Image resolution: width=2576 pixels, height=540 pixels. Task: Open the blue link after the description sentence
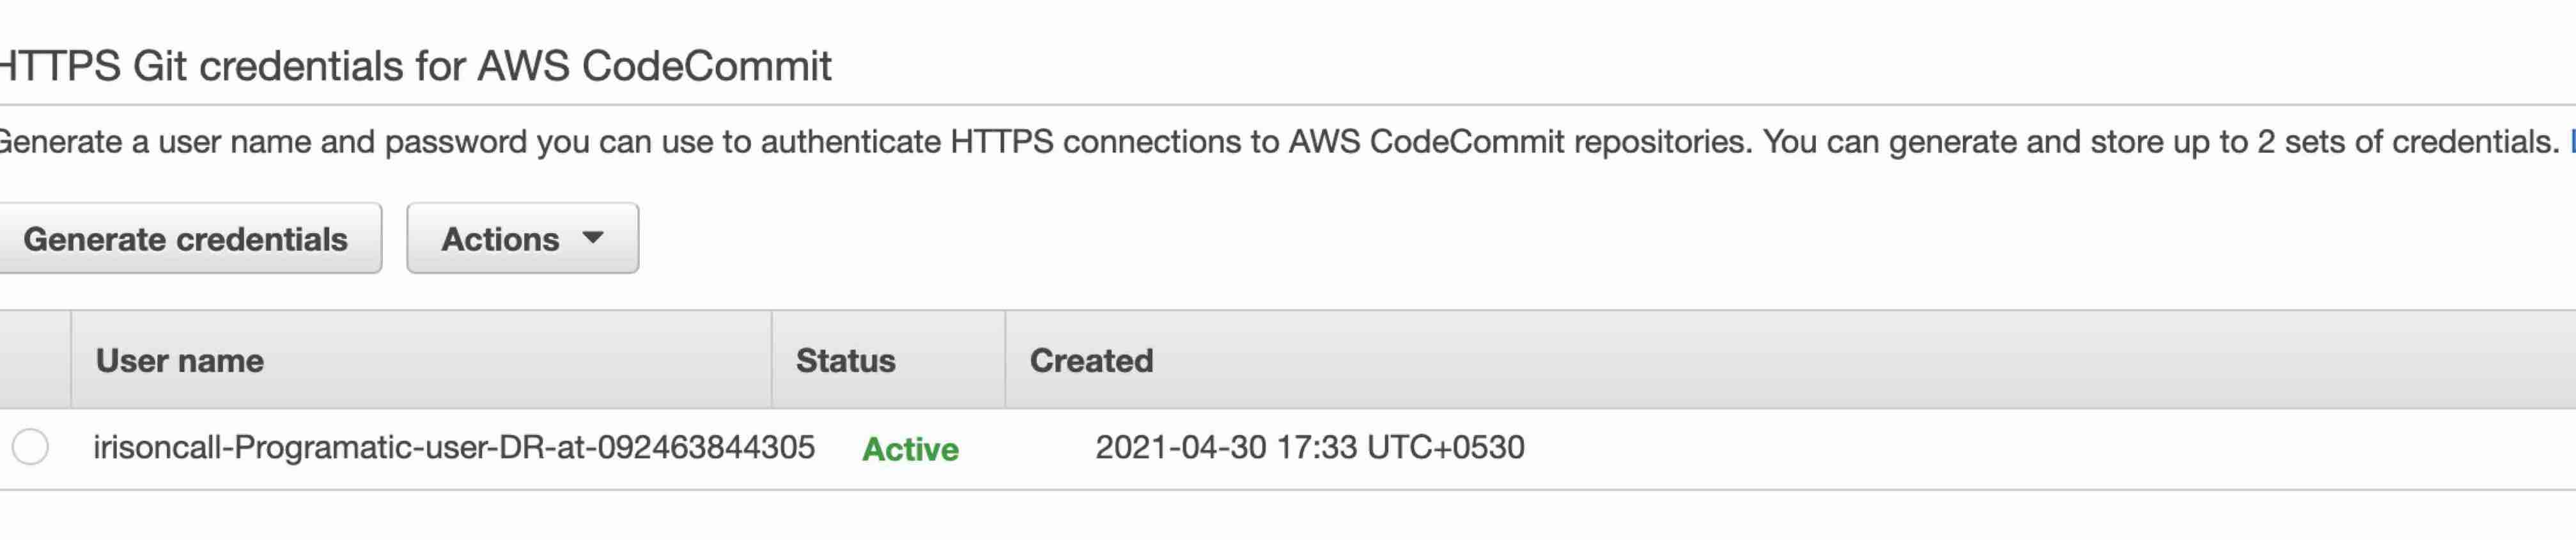(x=2571, y=142)
